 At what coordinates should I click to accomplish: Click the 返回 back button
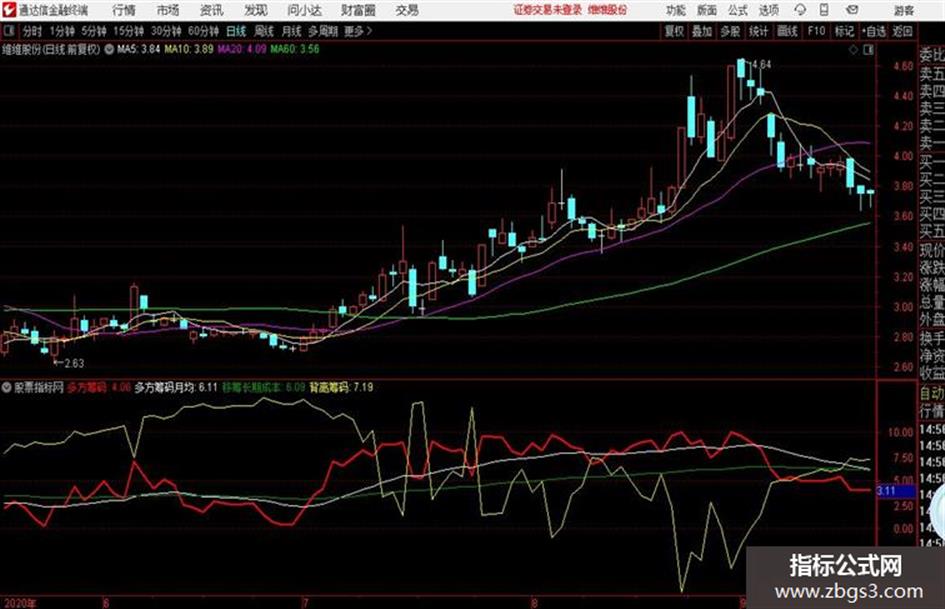point(902,31)
